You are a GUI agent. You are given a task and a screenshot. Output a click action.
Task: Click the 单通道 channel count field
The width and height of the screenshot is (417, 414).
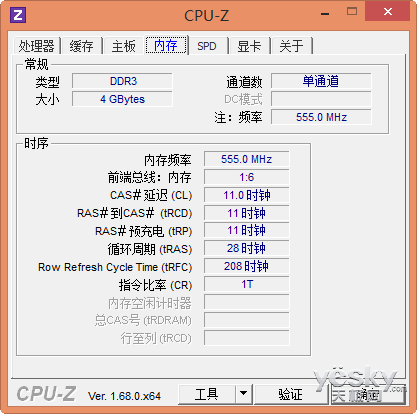pos(321,81)
